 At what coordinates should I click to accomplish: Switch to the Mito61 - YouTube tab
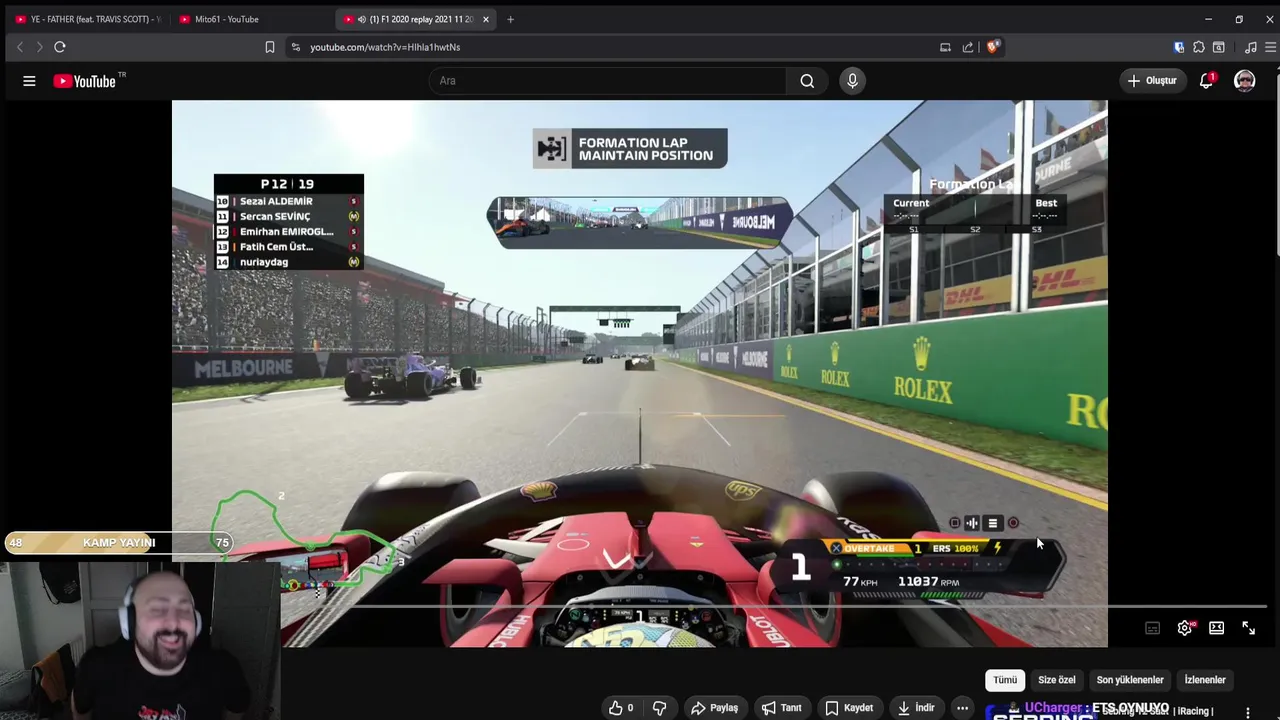(x=250, y=19)
